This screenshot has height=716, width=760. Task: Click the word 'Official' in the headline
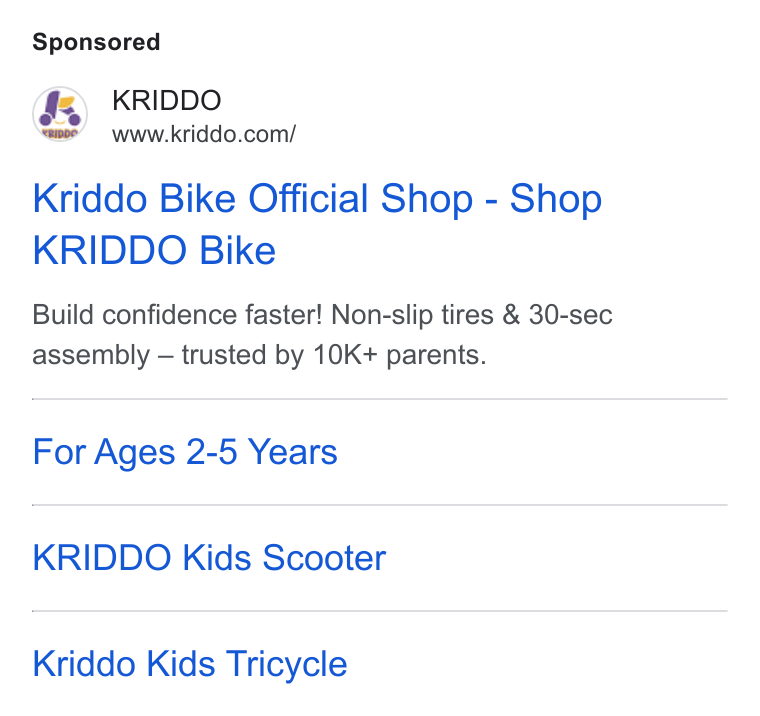coord(308,198)
